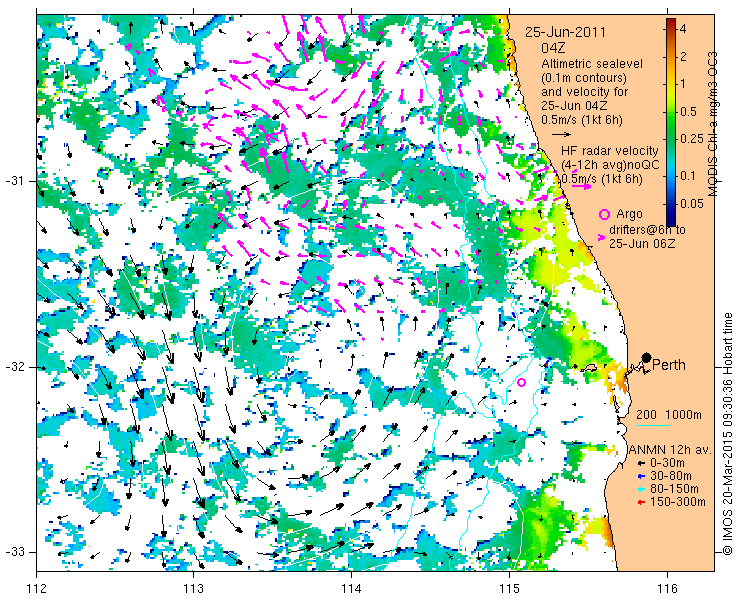740x600 pixels.
Task: Click the '0-30m' depth label
Action: point(667,463)
